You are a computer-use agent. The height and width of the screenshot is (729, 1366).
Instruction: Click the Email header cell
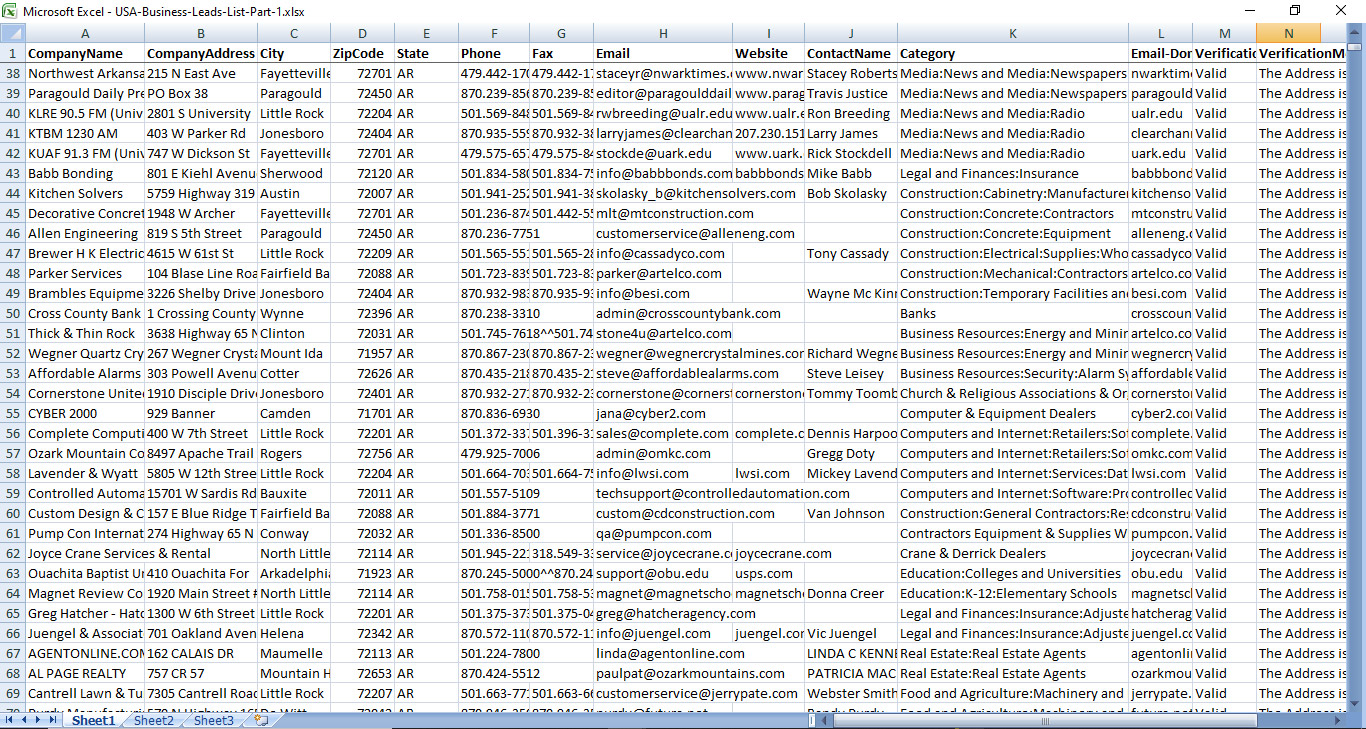(663, 53)
